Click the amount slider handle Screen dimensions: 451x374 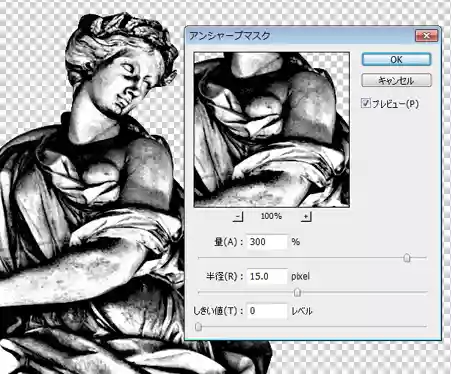407,258
